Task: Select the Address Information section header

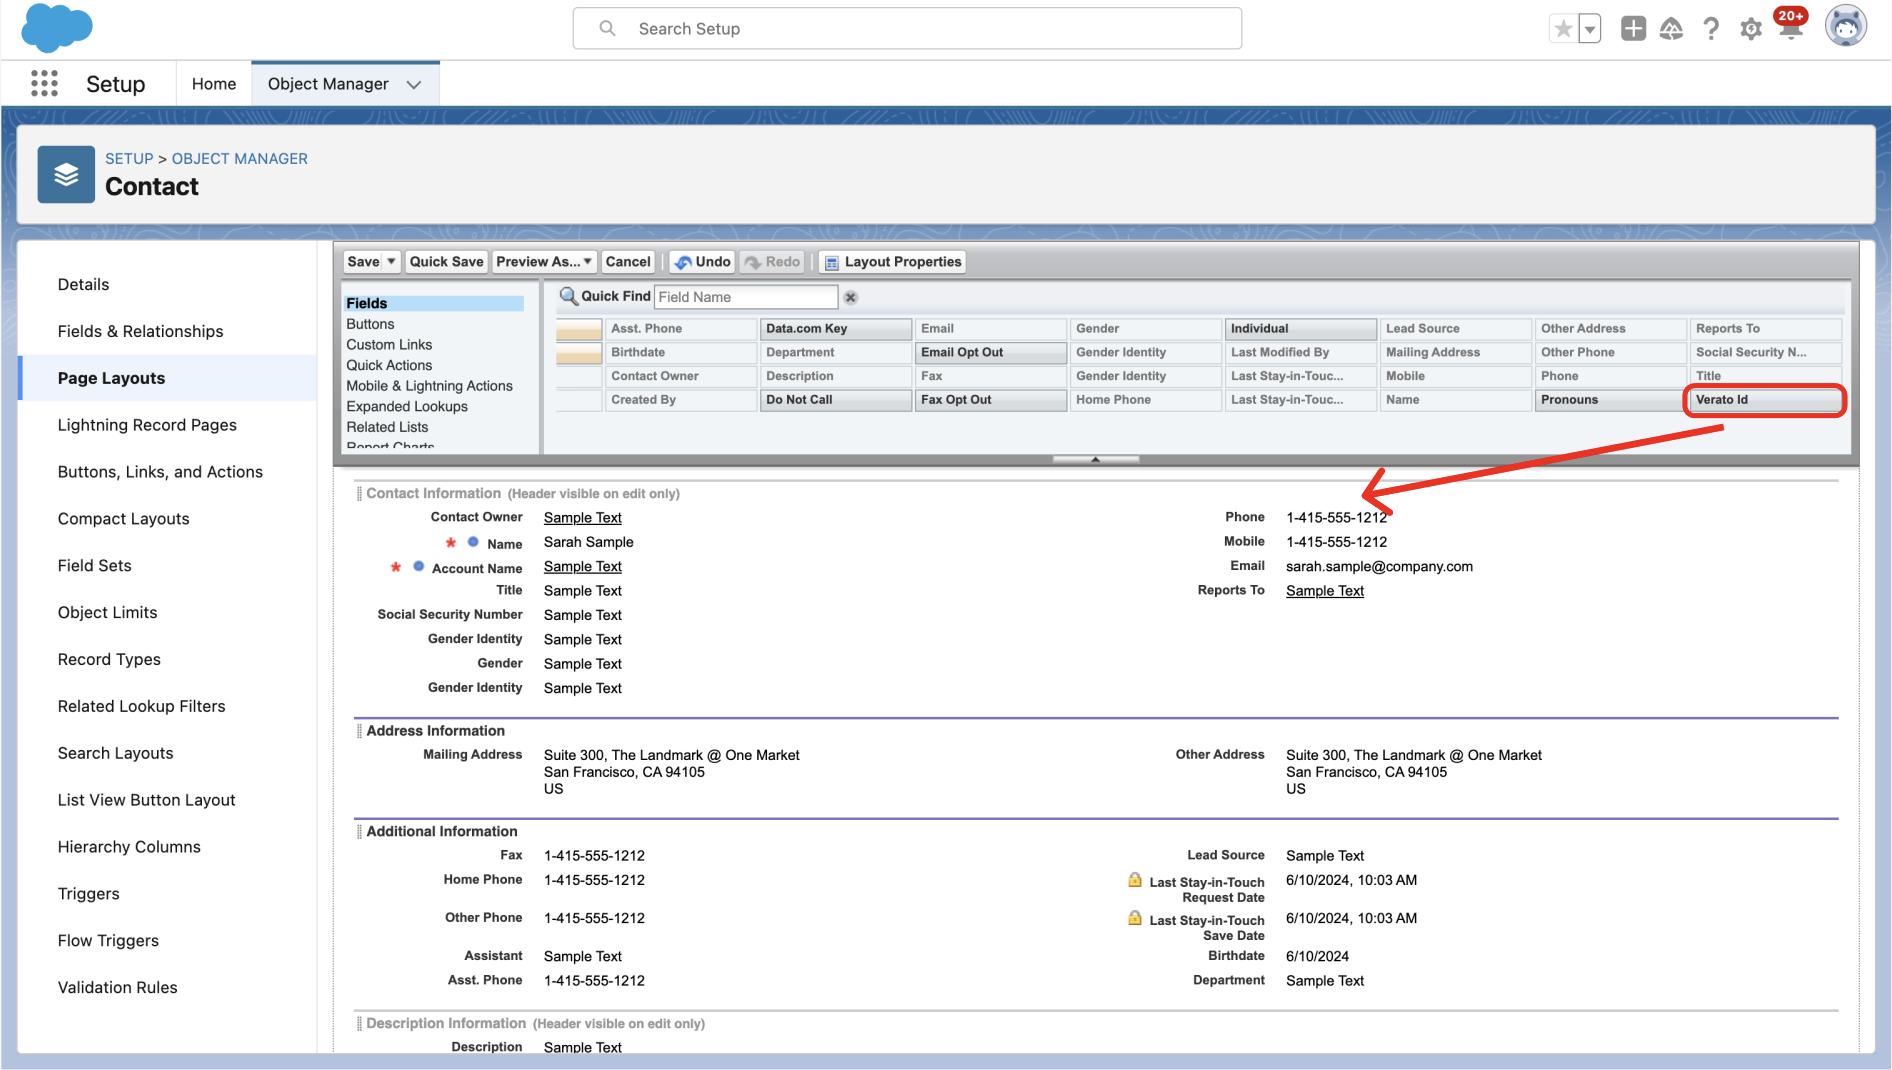Action: [435, 731]
